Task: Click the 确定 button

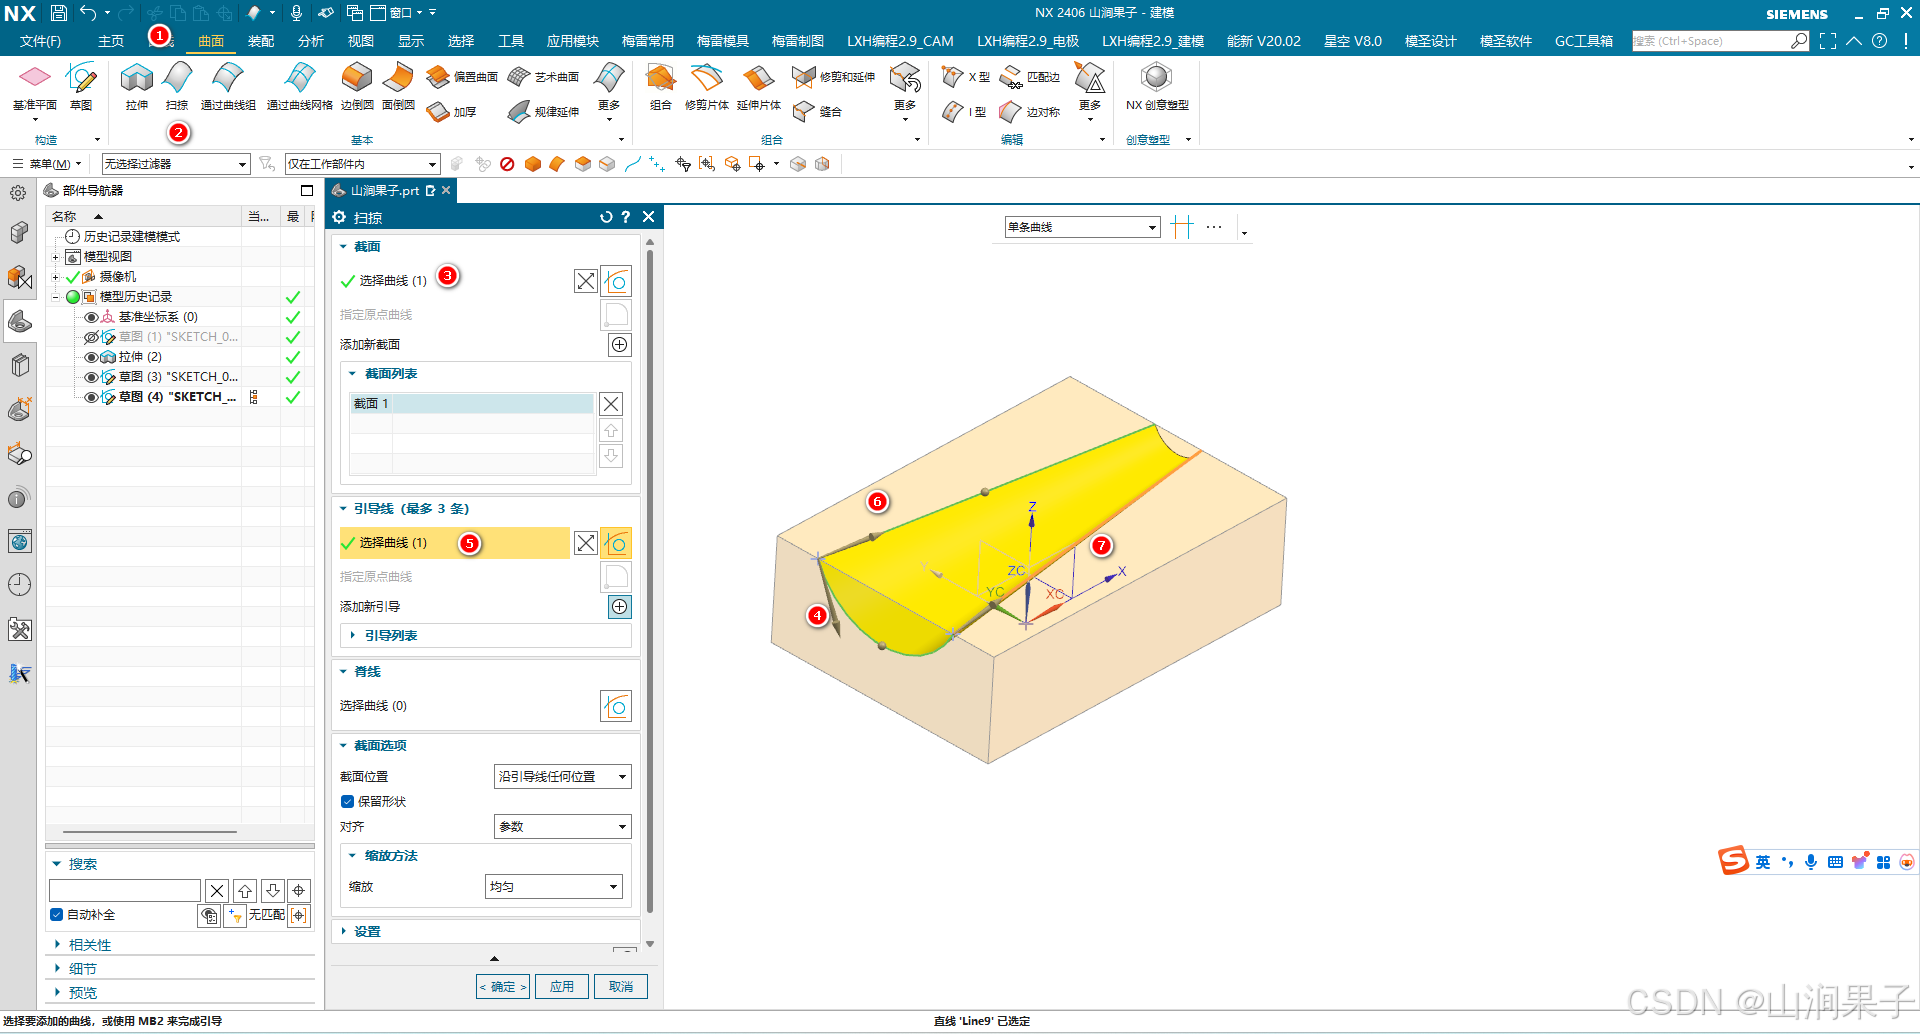Action: (503, 987)
